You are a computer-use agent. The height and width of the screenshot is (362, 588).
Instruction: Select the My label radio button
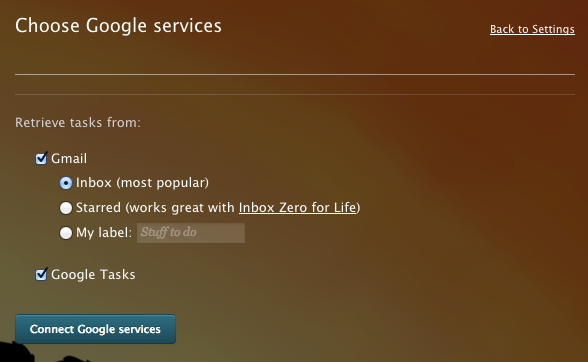(66, 233)
